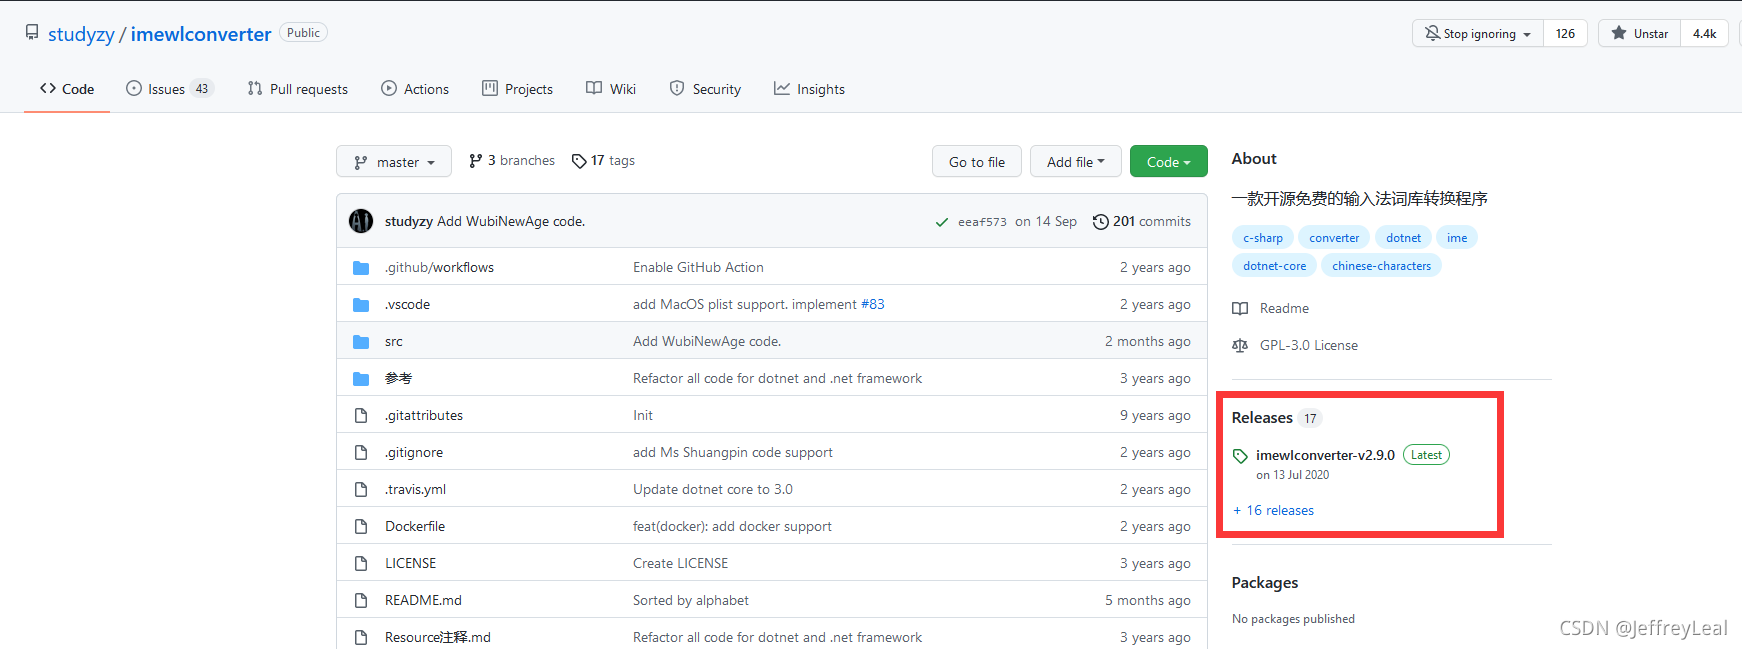1742x649 pixels.
Task: Click the Unstar button
Action: point(1639,34)
